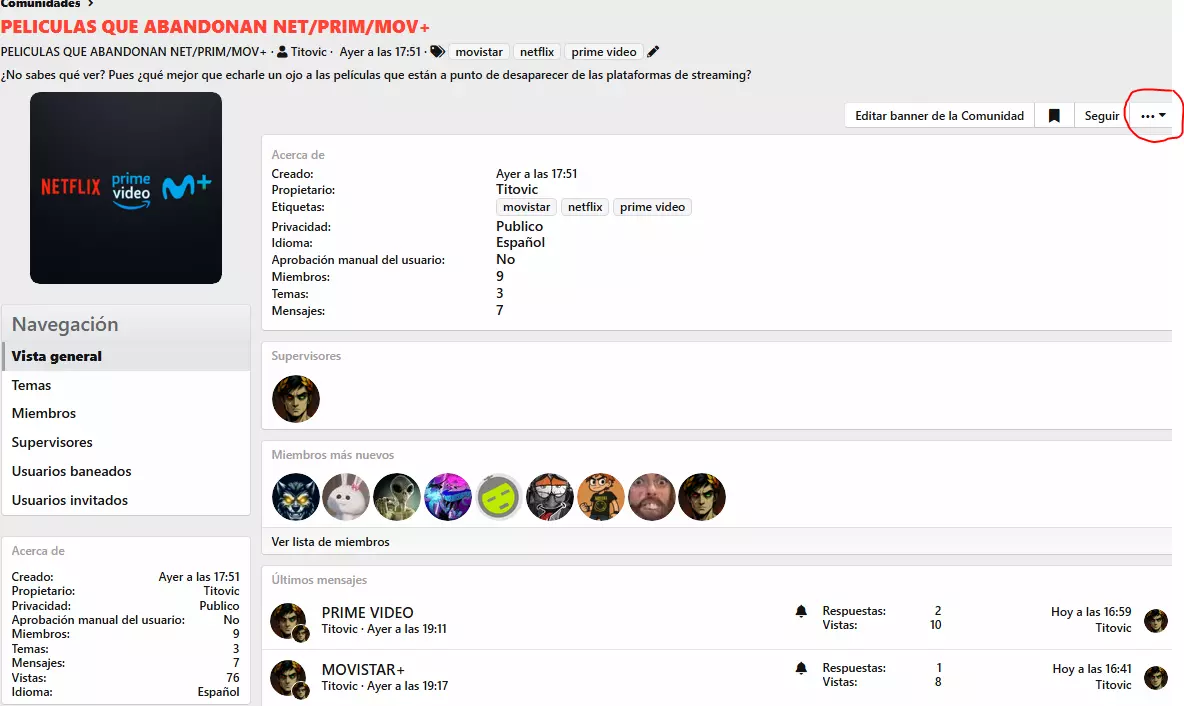Click the alien member avatar
1184x706 pixels.
397,497
